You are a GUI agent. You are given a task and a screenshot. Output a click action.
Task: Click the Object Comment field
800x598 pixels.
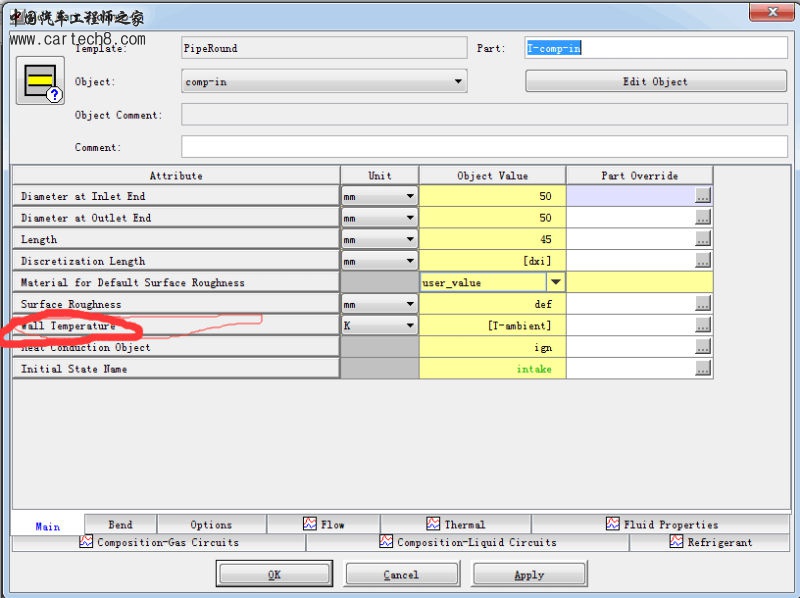click(484, 114)
